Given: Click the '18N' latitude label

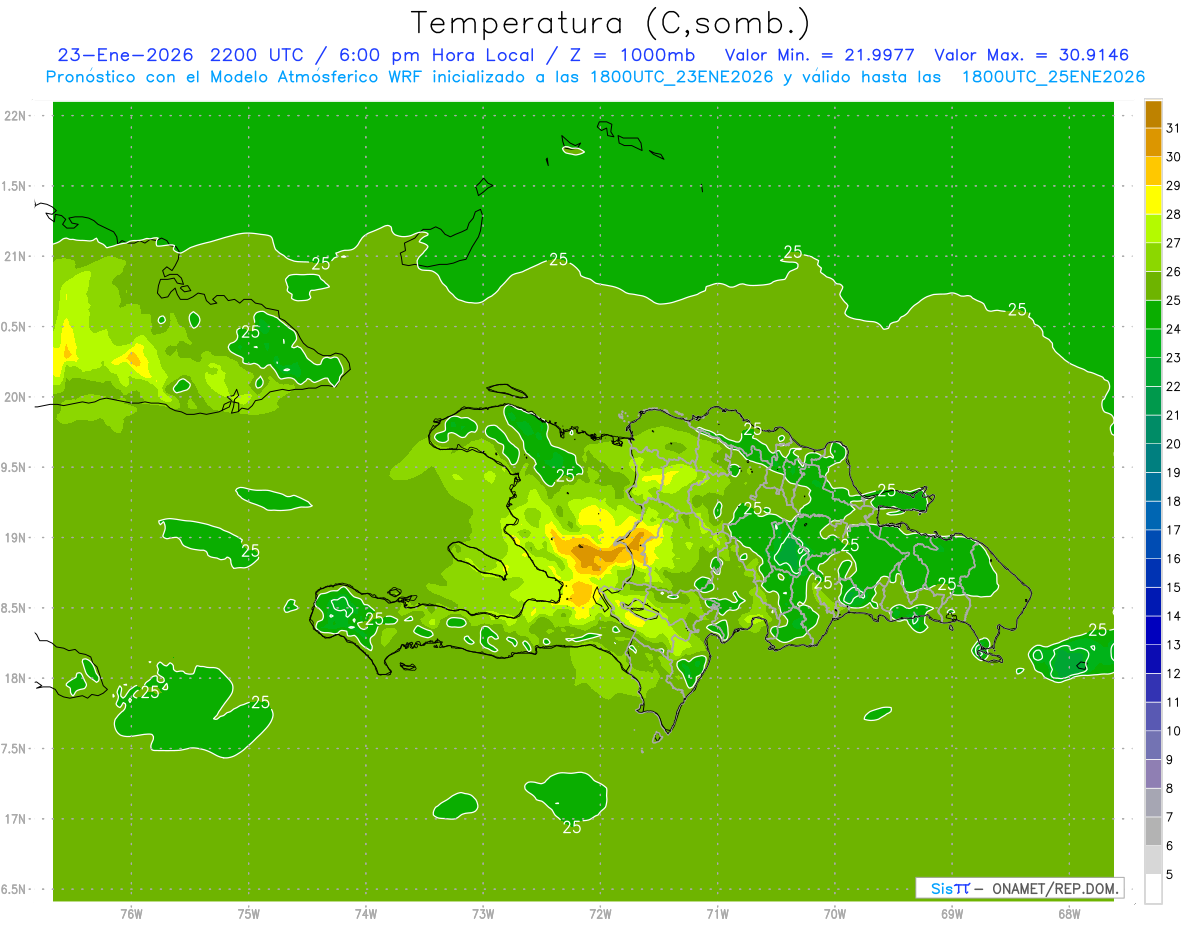Looking at the screenshot, I should (x=16, y=679).
